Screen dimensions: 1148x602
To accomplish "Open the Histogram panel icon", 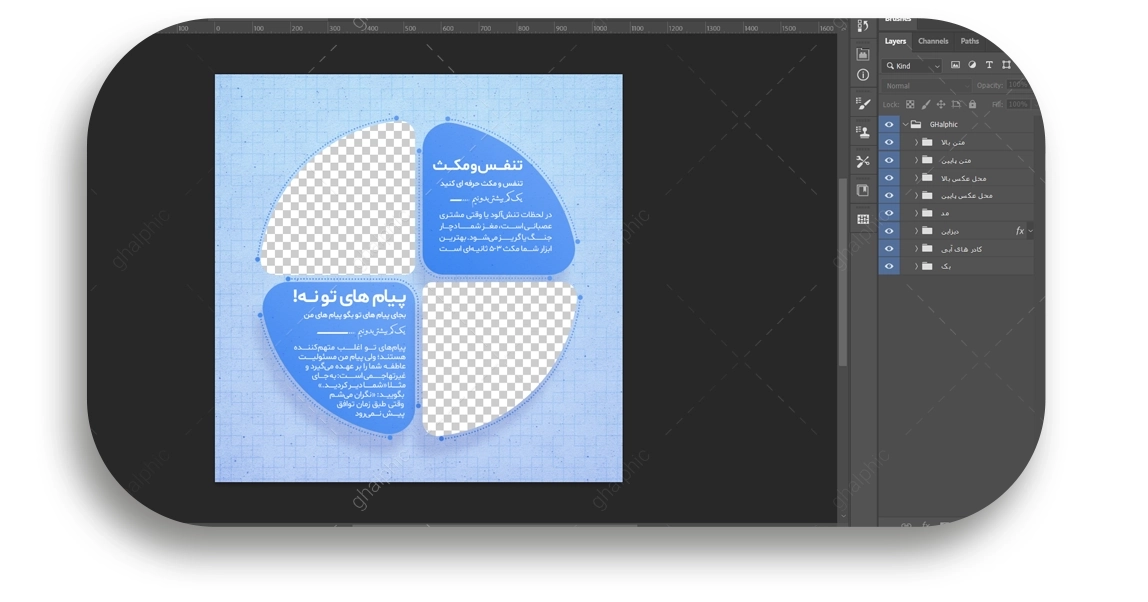I will click(x=862, y=53).
